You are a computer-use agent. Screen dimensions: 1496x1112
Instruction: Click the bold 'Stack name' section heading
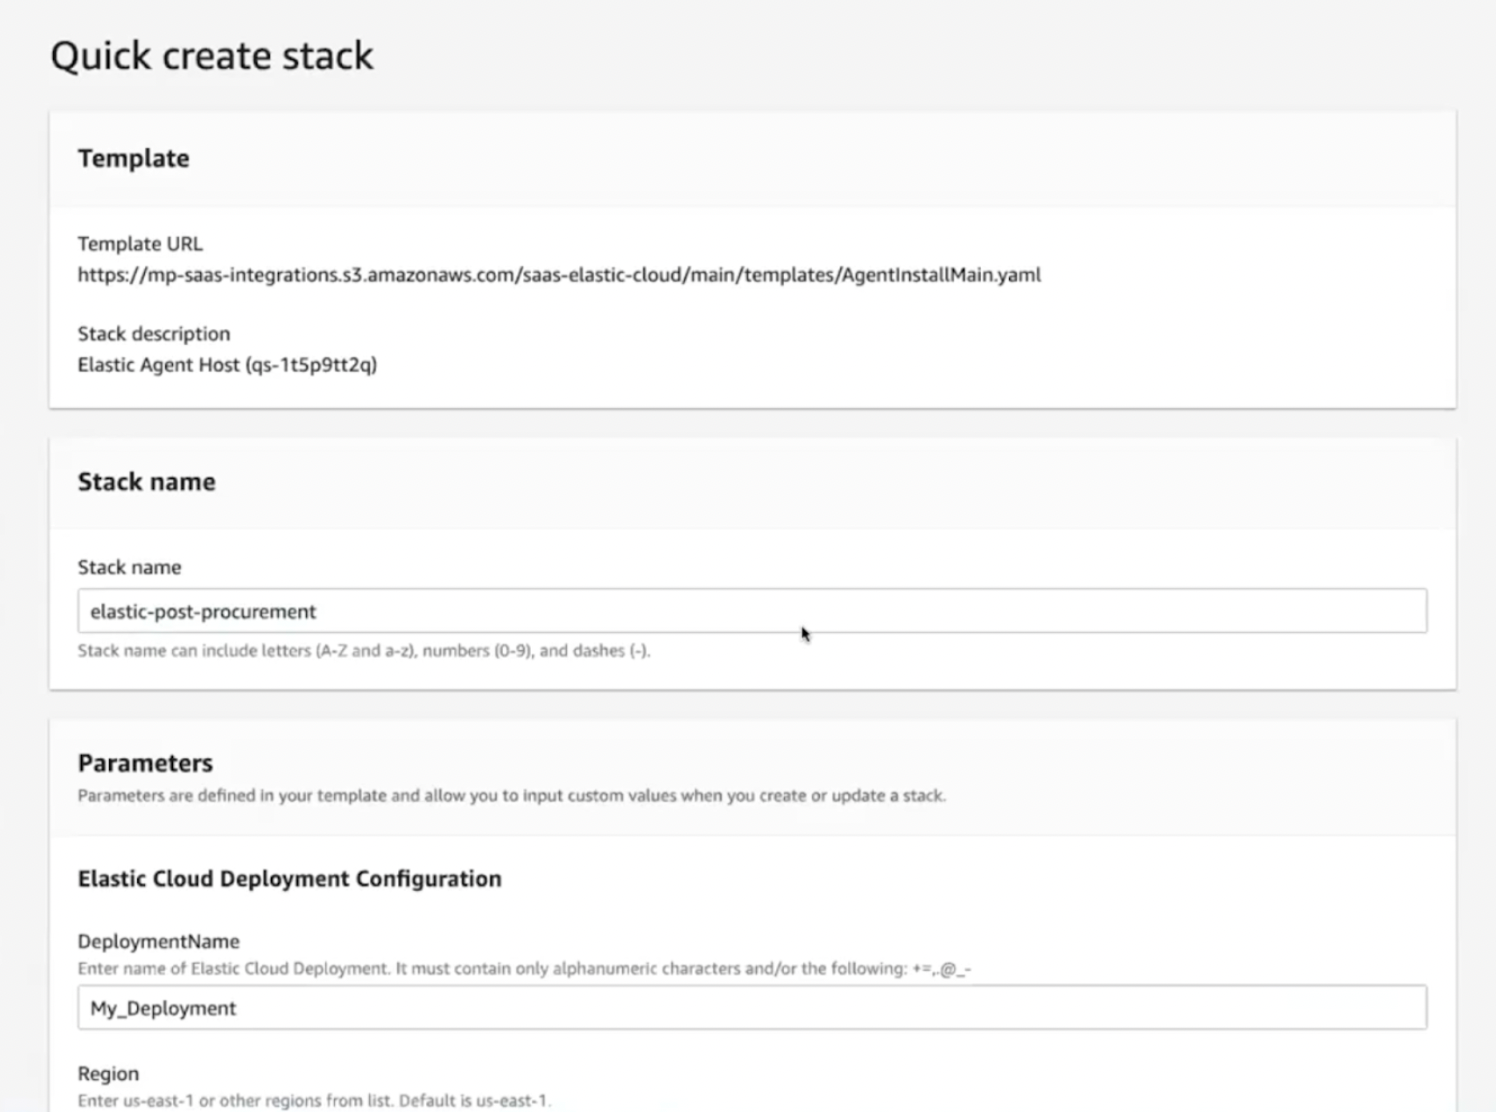click(147, 482)
